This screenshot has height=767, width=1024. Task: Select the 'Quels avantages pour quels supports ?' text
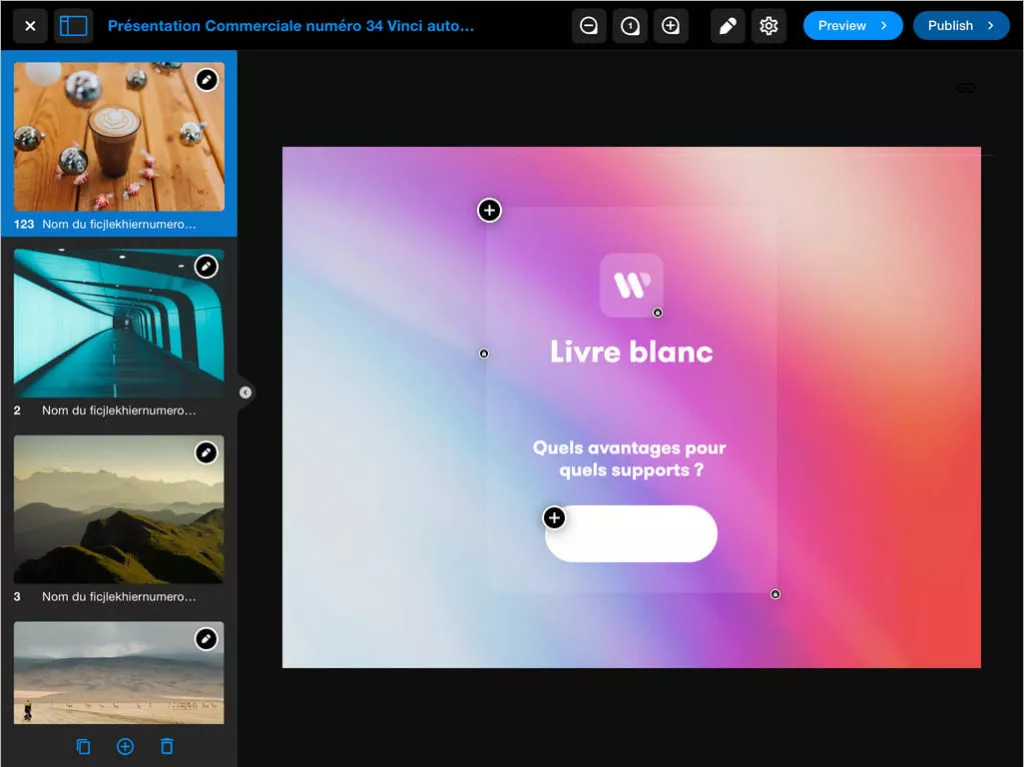coord(630,459)
